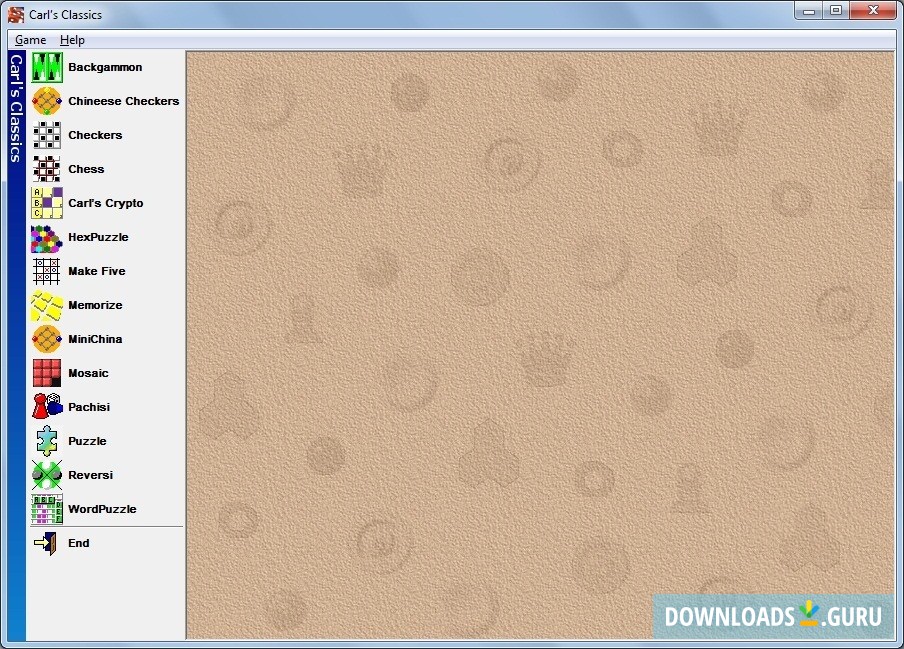Maximize the Carl's Classics window
Screen dimensions: 904x649
coord(836,10)
